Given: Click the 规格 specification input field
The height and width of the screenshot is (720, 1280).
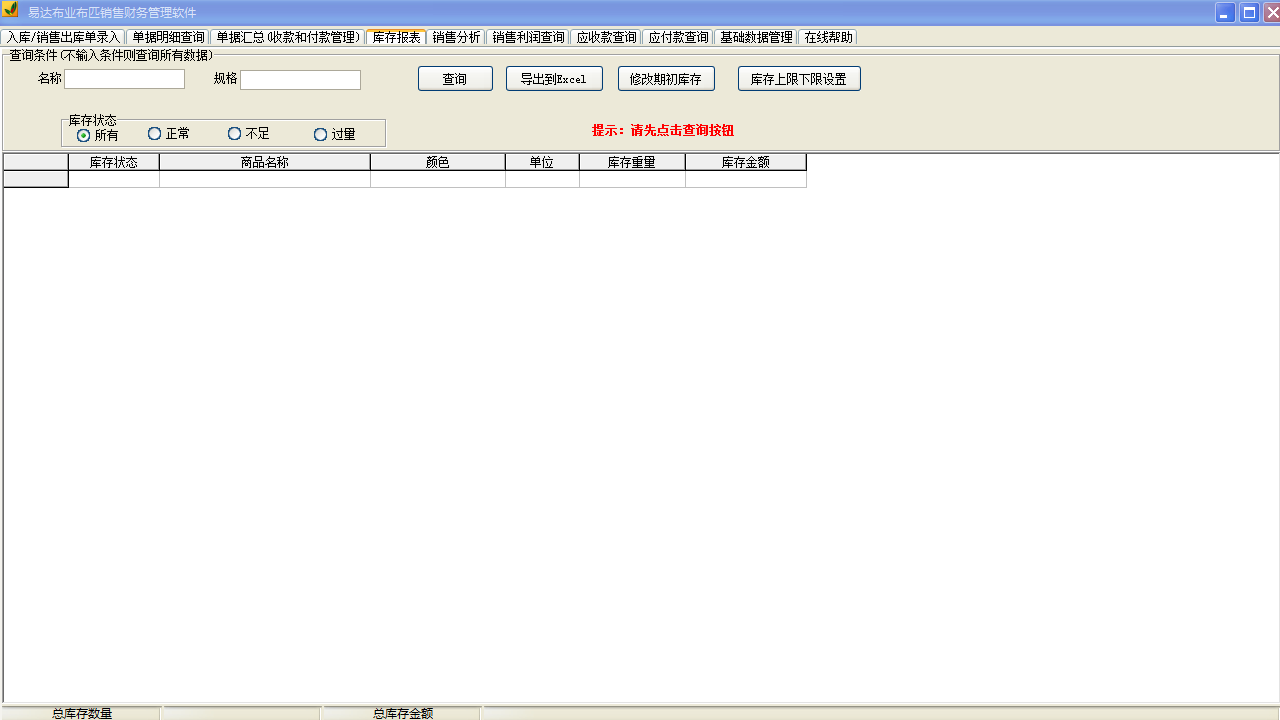Looking at the screenshot, I should click(x=300, y=79).
